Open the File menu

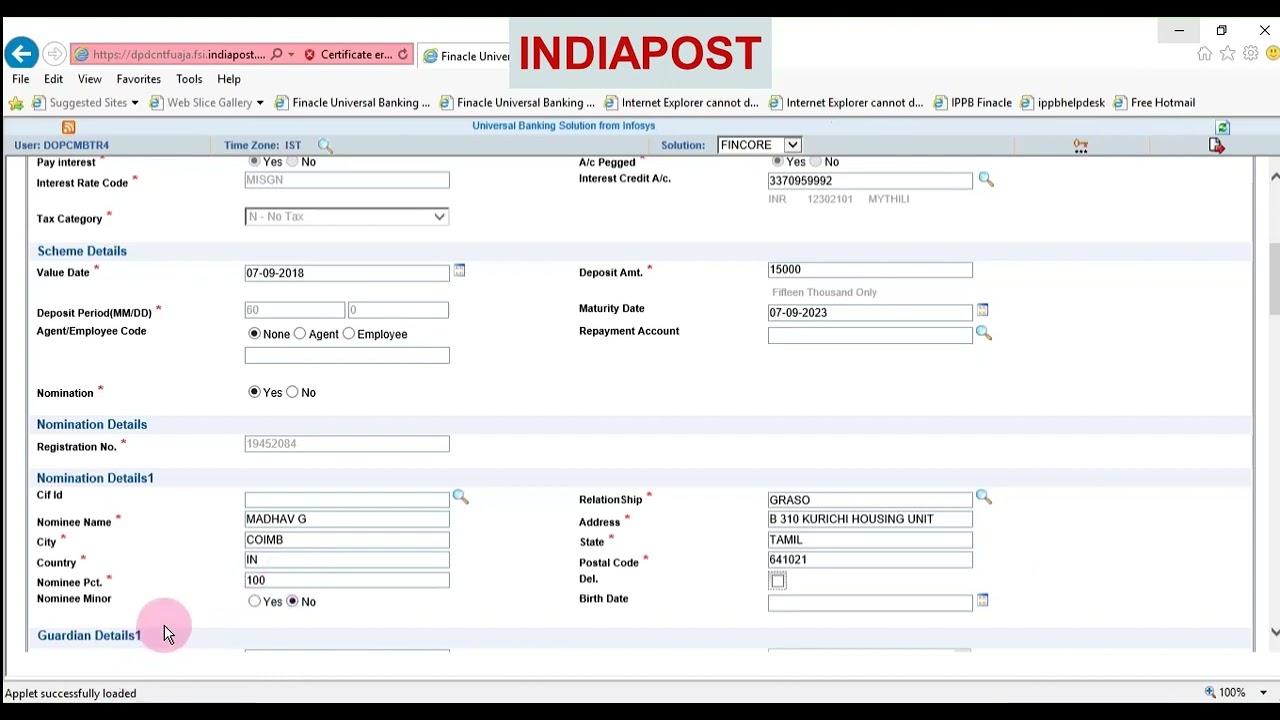(x=20, y=79)
